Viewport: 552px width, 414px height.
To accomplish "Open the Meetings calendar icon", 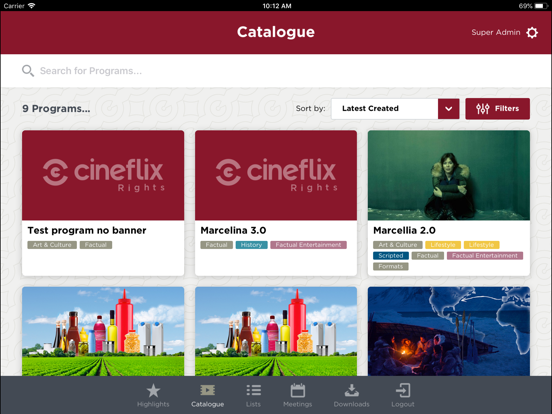I will click(298, 390).
